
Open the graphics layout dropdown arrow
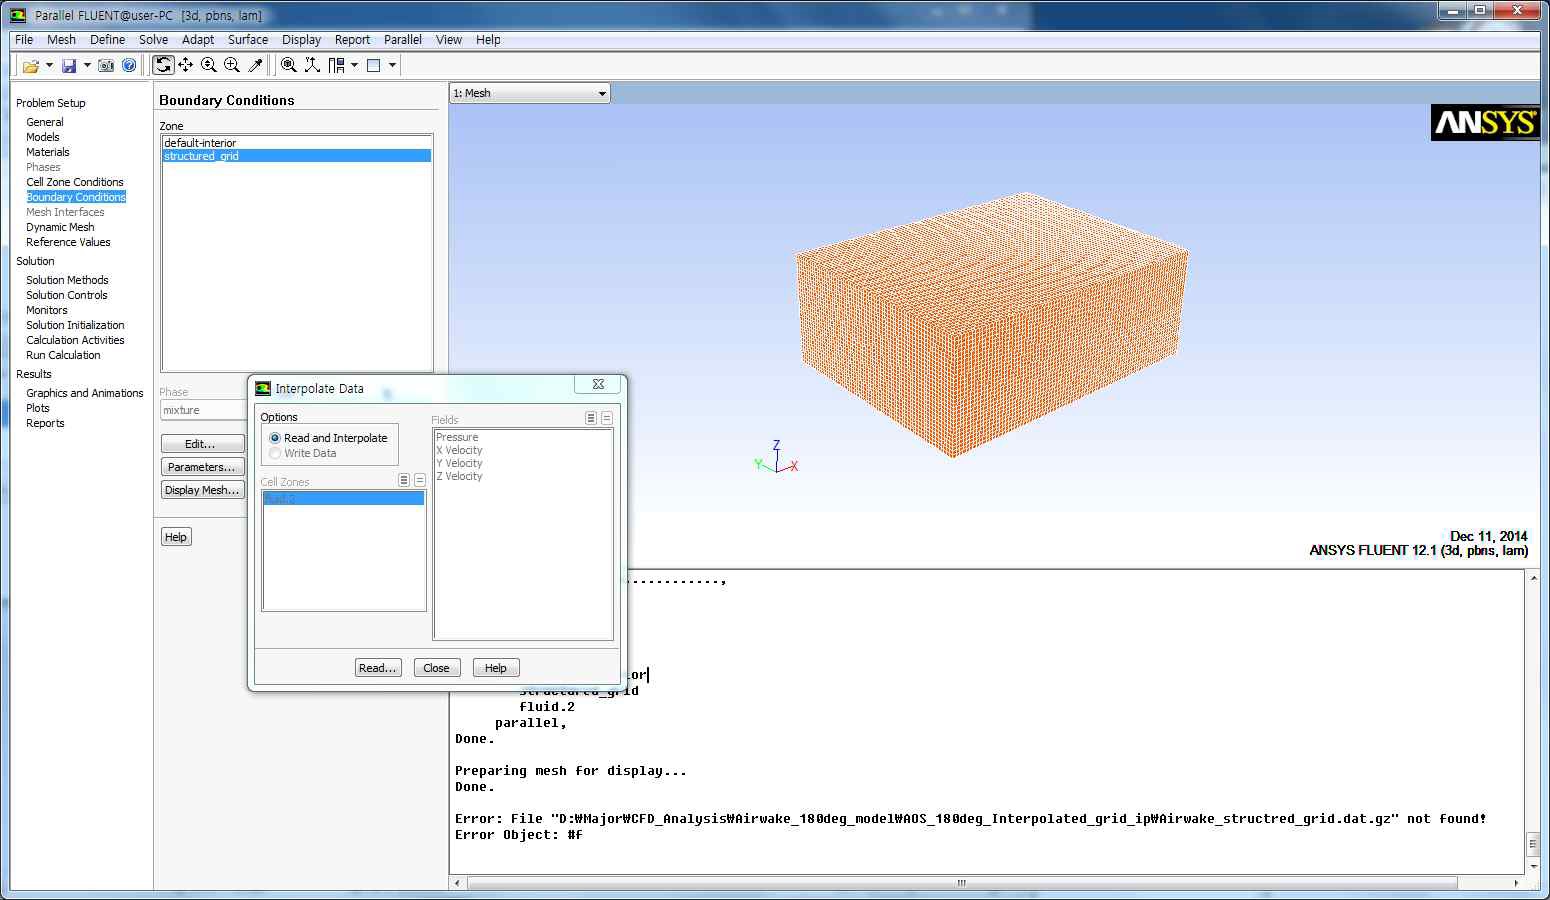[392, 66]
